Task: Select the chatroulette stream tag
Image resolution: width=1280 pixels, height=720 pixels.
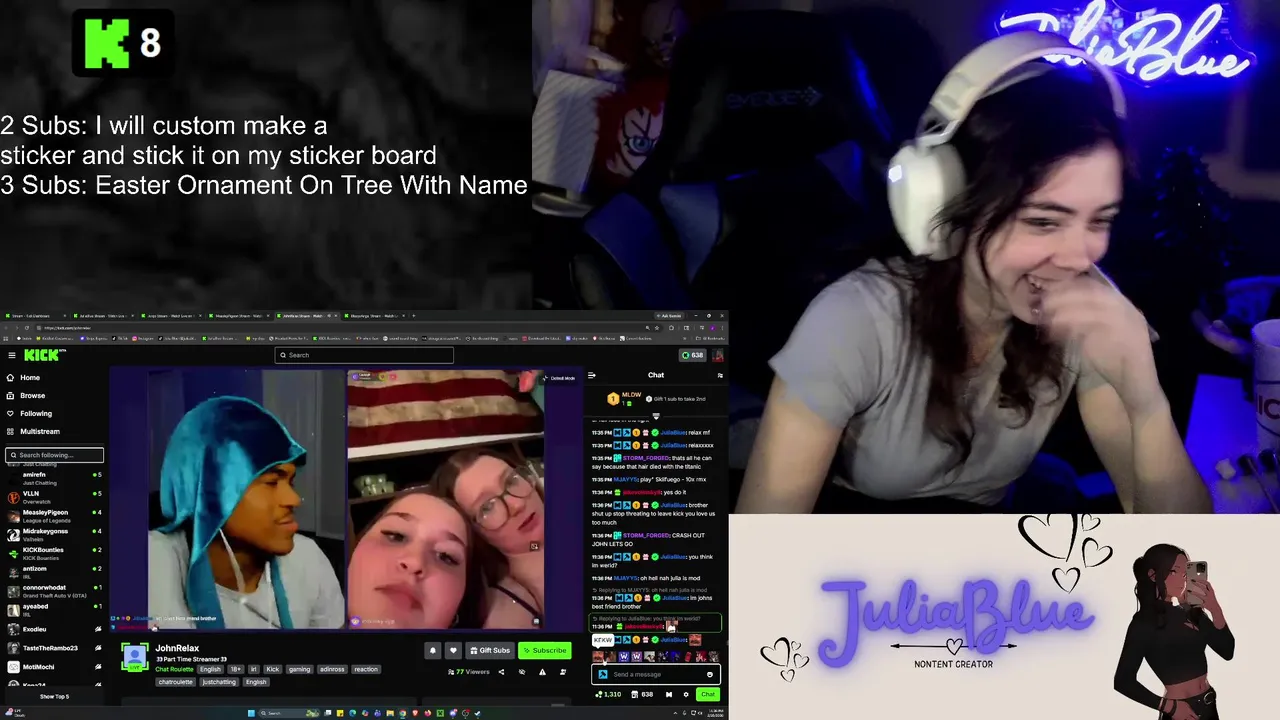Action: [175, 682]
